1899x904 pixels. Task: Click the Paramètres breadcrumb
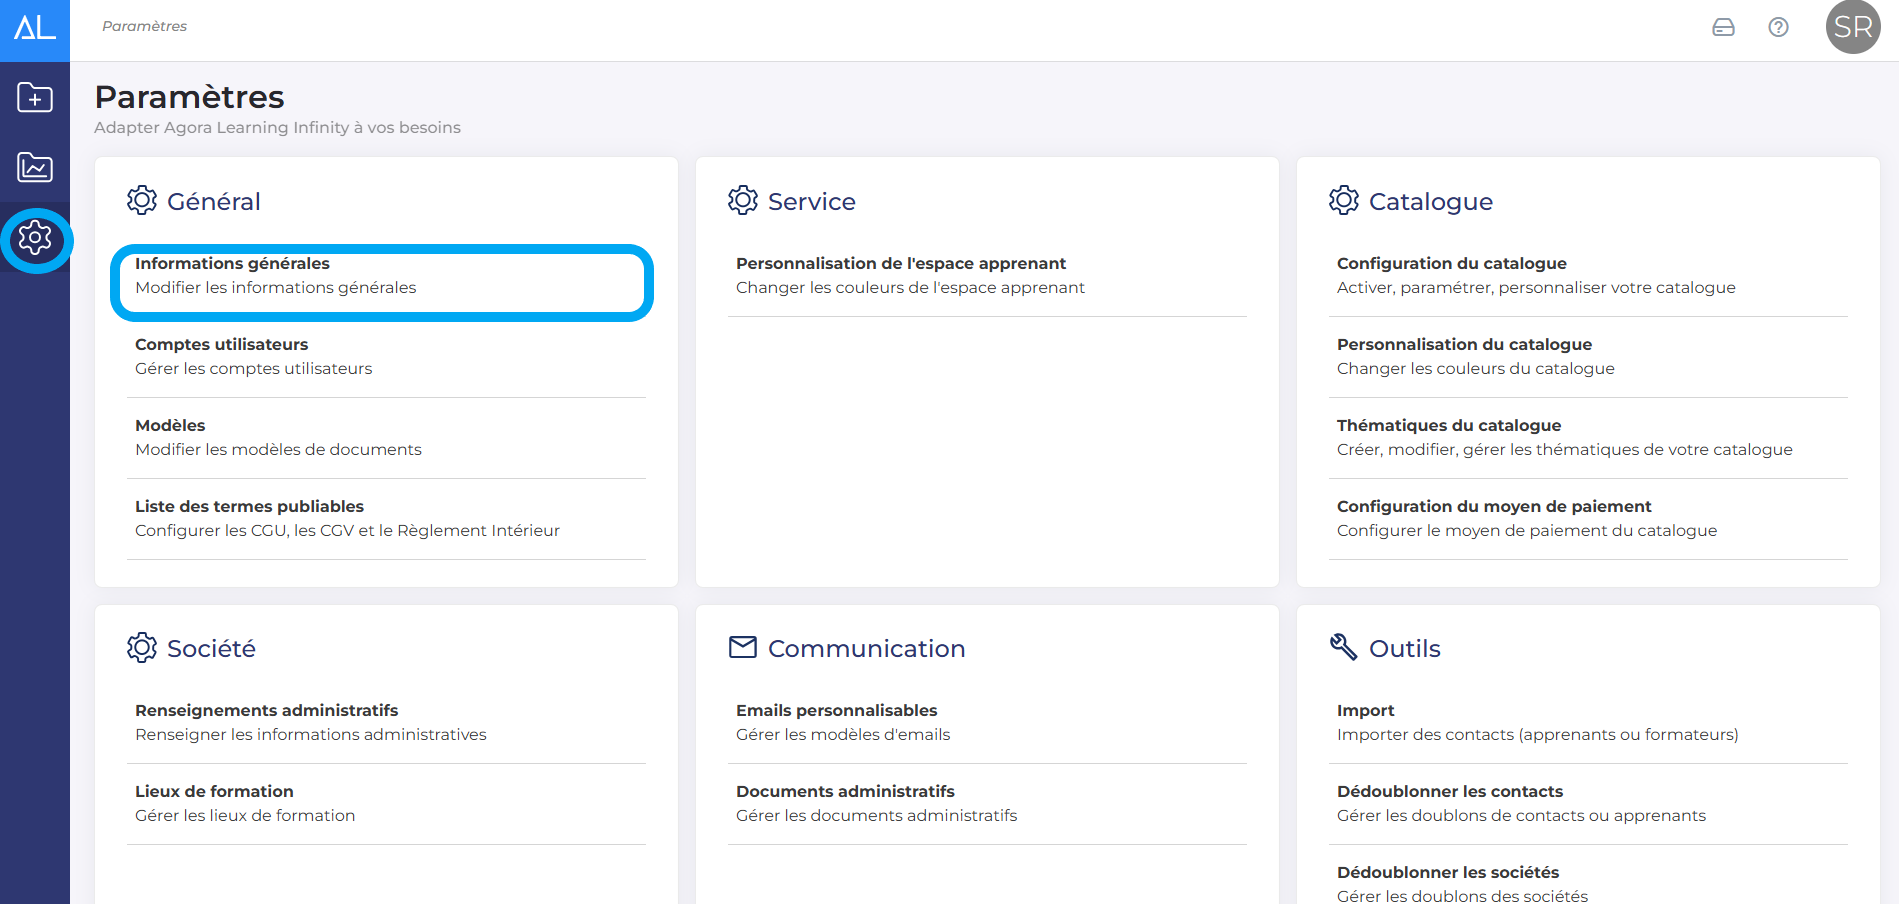[144, 26]
